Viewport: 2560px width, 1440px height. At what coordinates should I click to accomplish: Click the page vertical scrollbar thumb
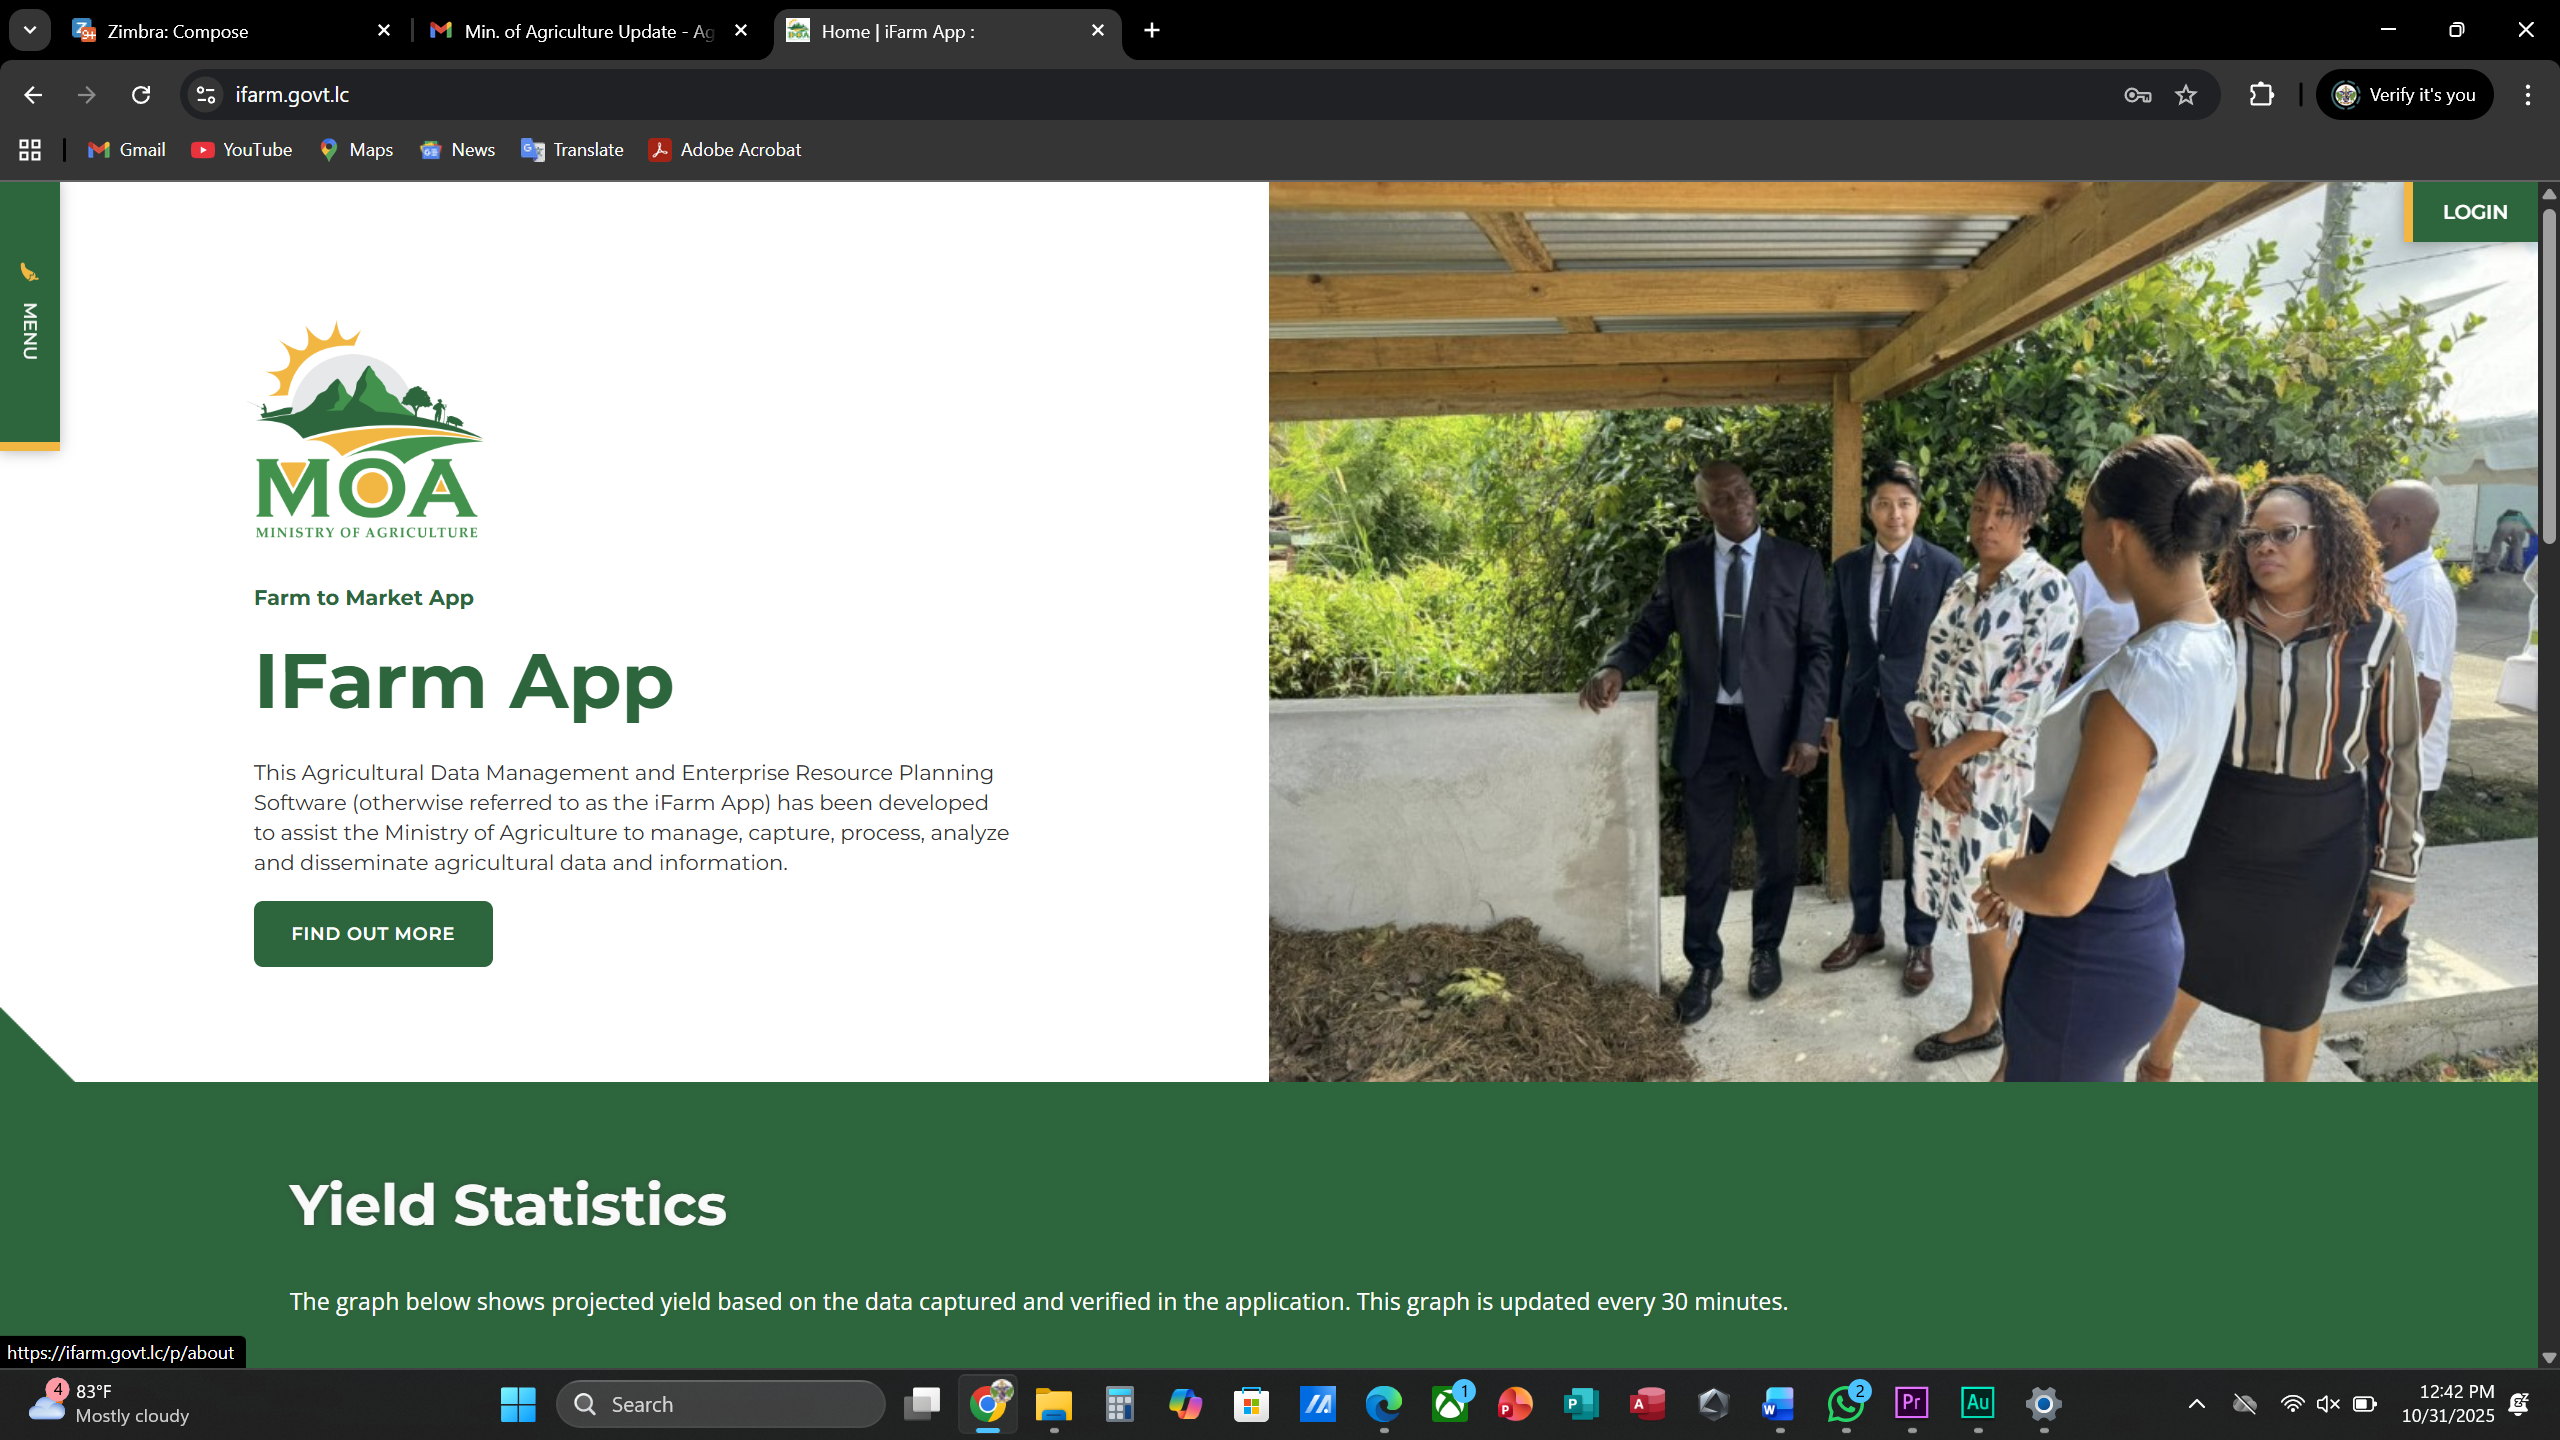click(x=2549, y=375)
